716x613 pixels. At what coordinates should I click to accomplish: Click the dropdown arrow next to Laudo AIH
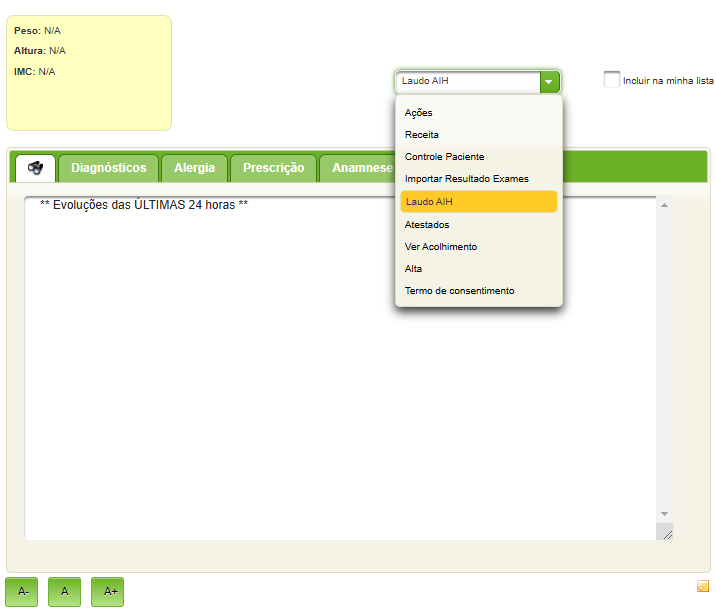549,82
